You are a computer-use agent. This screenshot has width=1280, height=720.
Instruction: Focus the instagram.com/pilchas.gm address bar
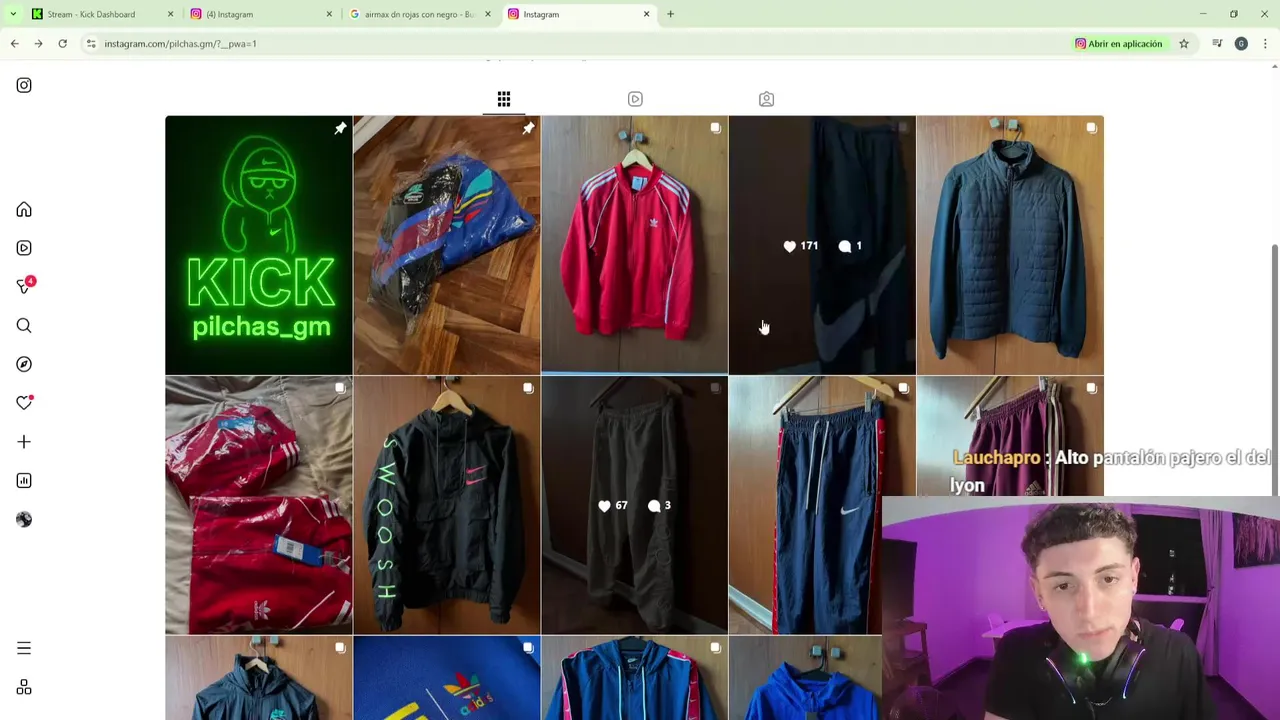coord(580,44)
